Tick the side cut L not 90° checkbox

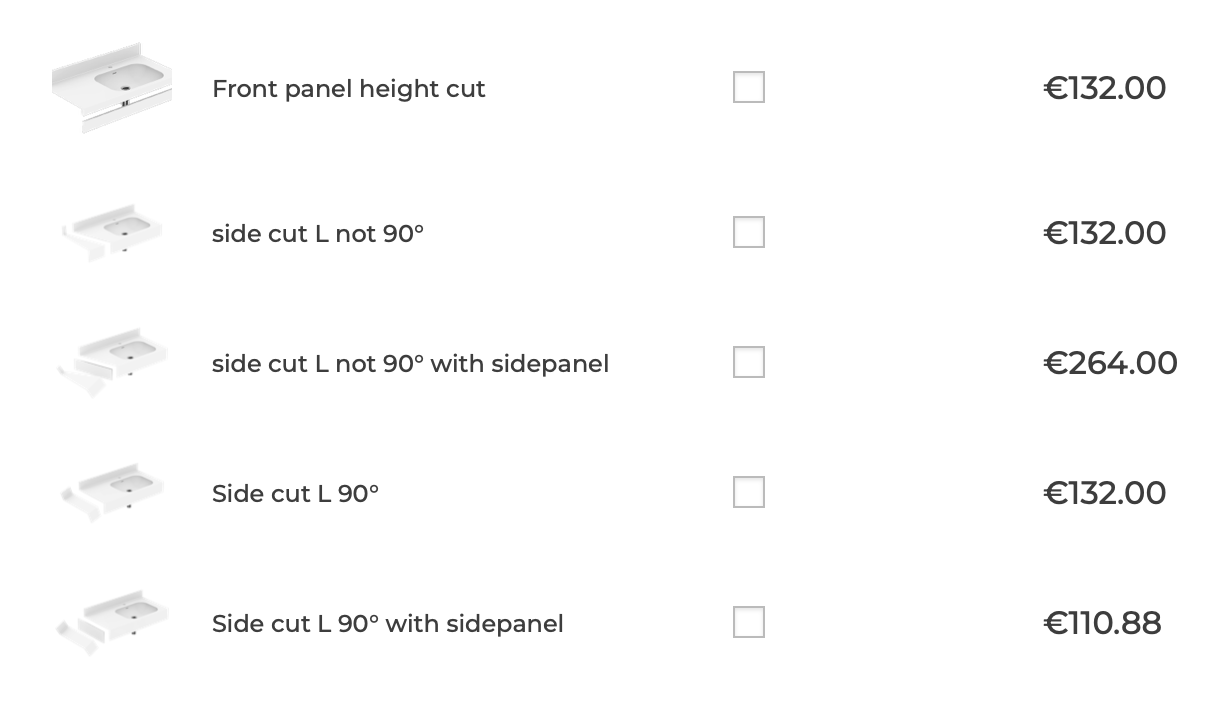click(749, 232)
